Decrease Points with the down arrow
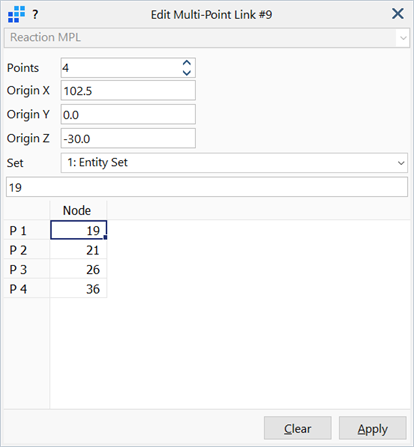This screenshot has width=414, height=447. [x=187, y=73]
